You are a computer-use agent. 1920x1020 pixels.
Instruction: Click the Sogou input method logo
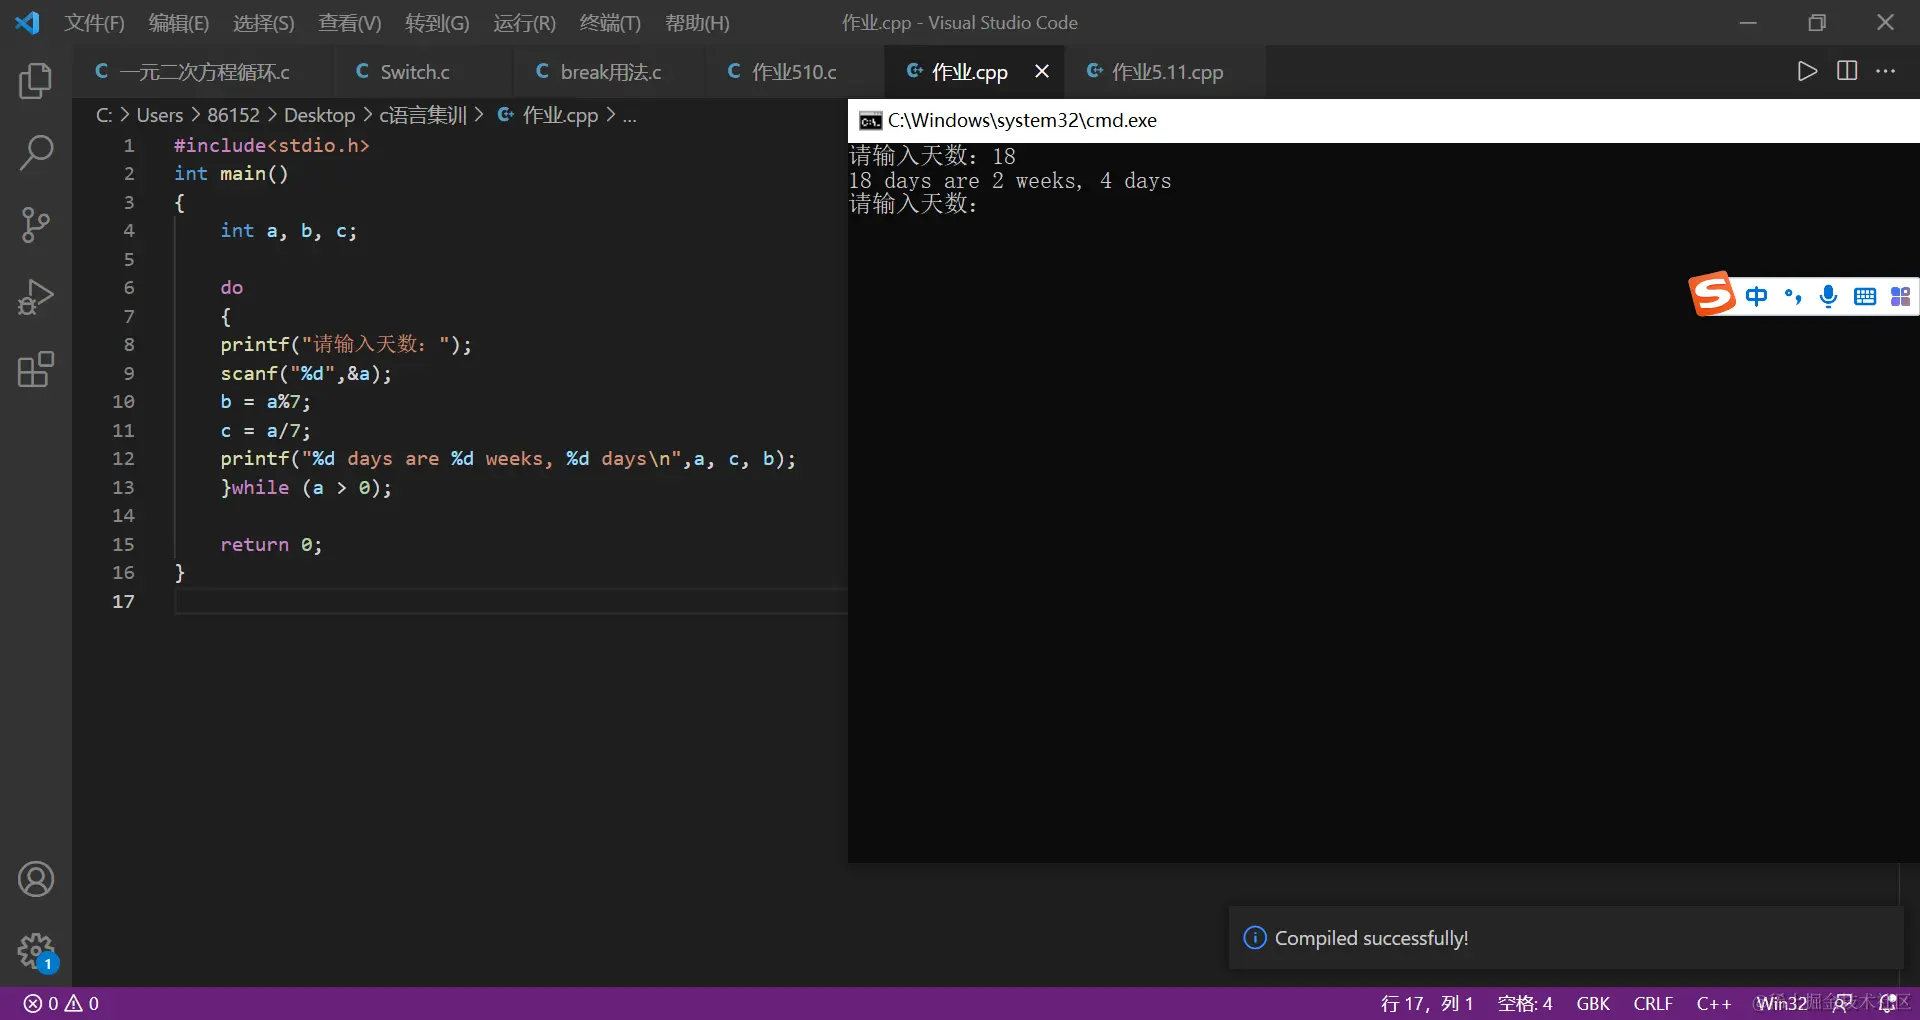[1712, 295]
